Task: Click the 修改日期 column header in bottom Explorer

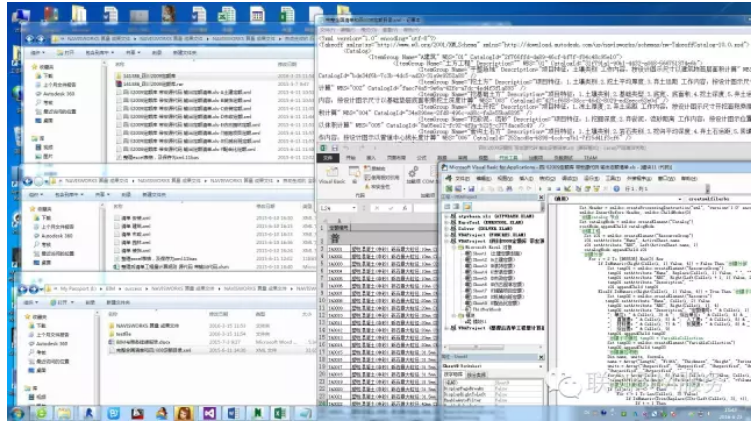Action: 218,314
